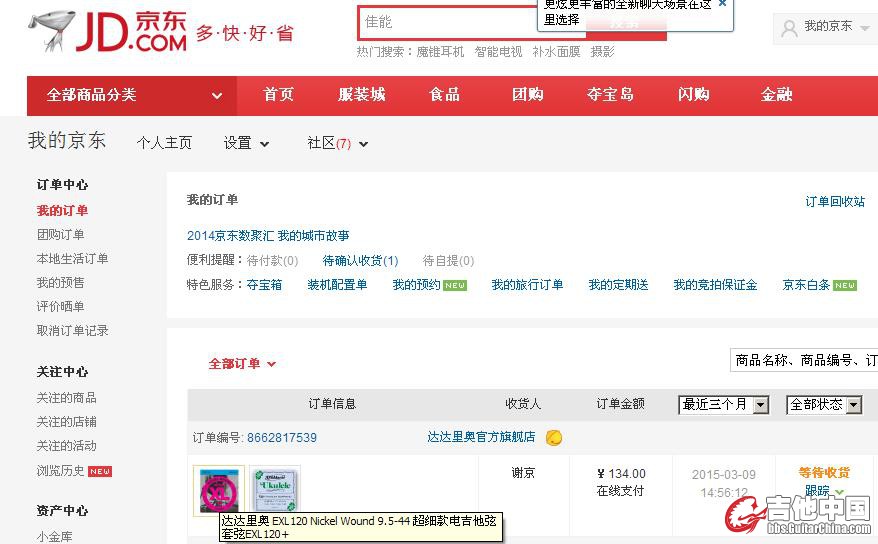Click the order date 2015-03-09
Viewport: 878px width, 544px height.
(723, 475)
